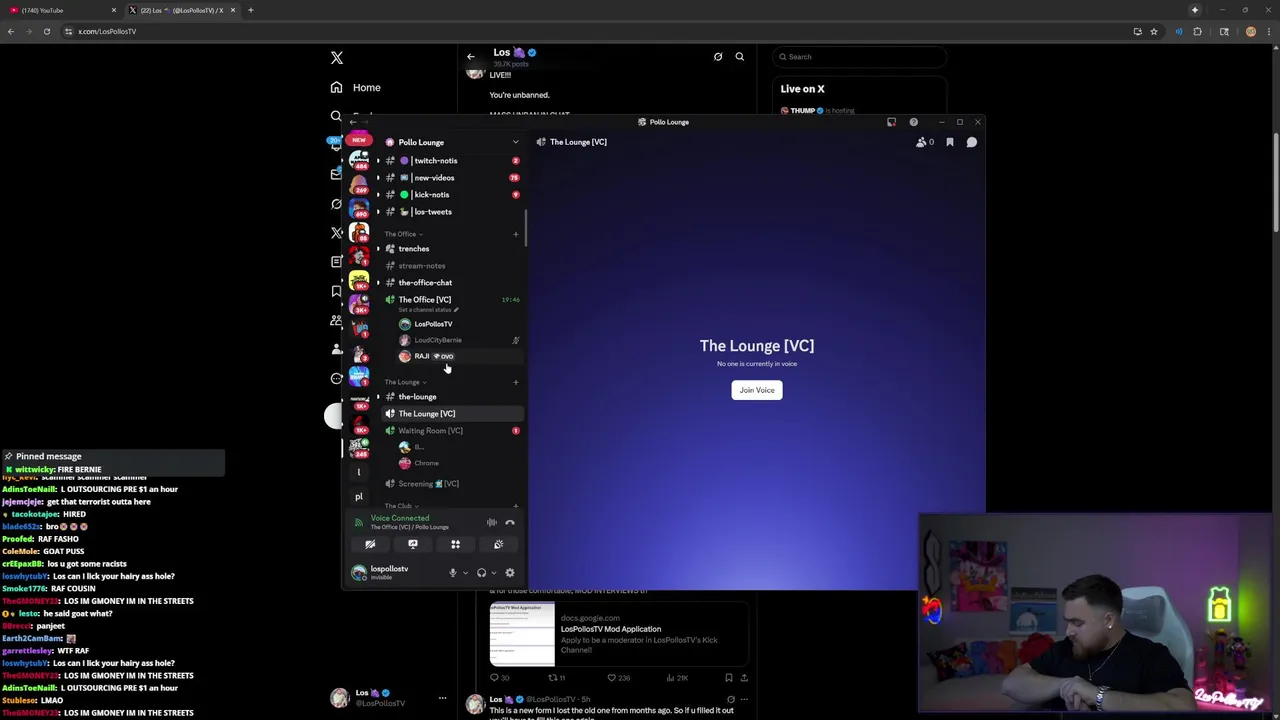This screenshot has width=1280, height=720.
Task: Open the soundboard button
Action: tap(498, 544)
